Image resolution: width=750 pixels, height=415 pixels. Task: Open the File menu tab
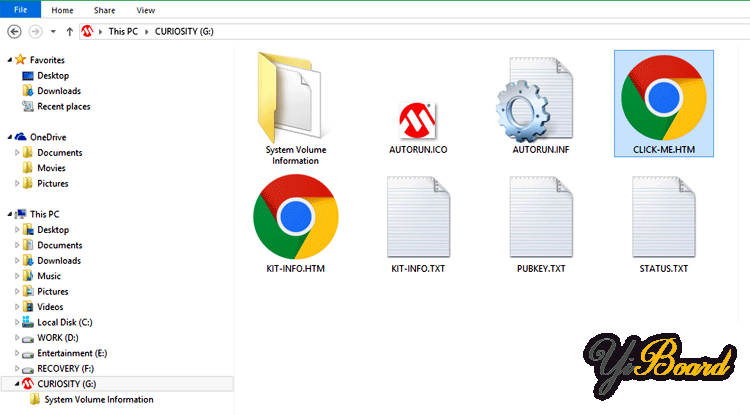click(x=21, y=10)
